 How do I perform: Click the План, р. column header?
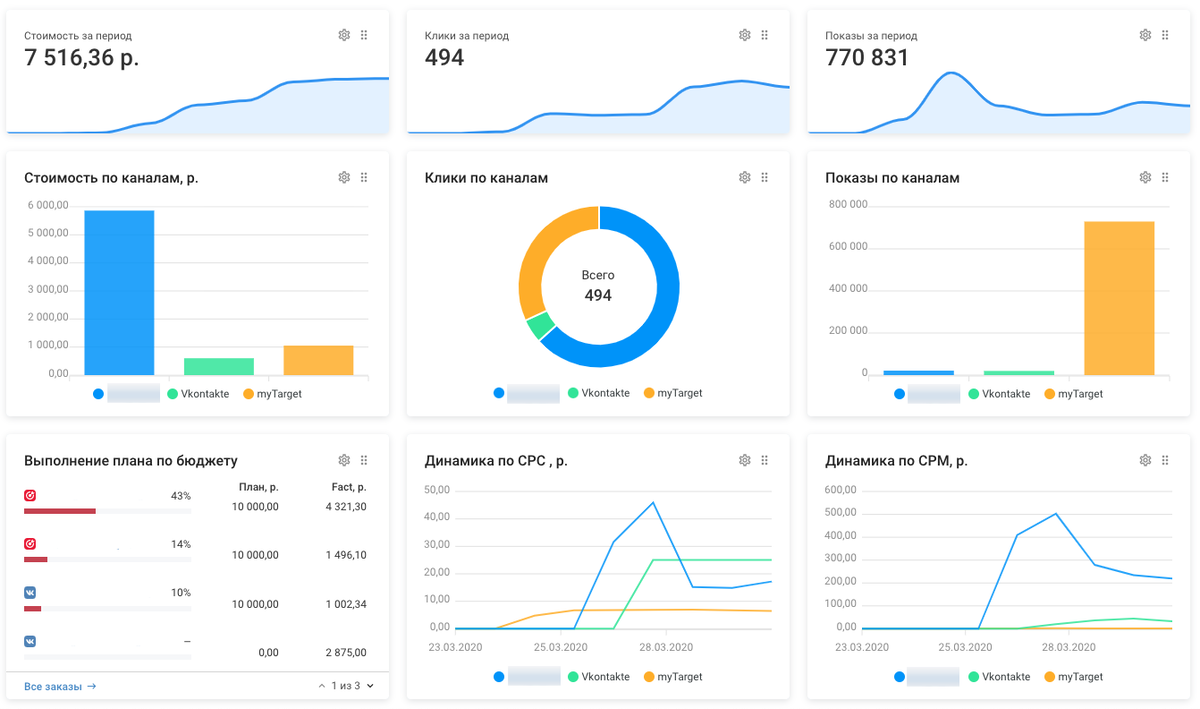coord(259,487)
